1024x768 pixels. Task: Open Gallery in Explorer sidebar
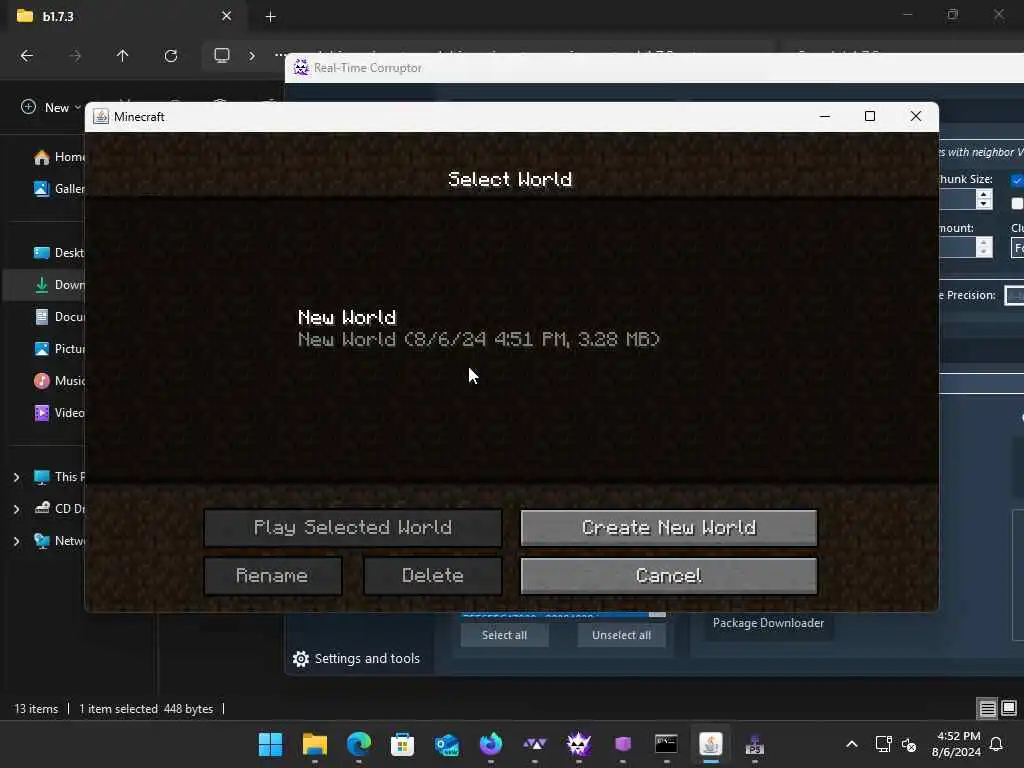(59, 189)
